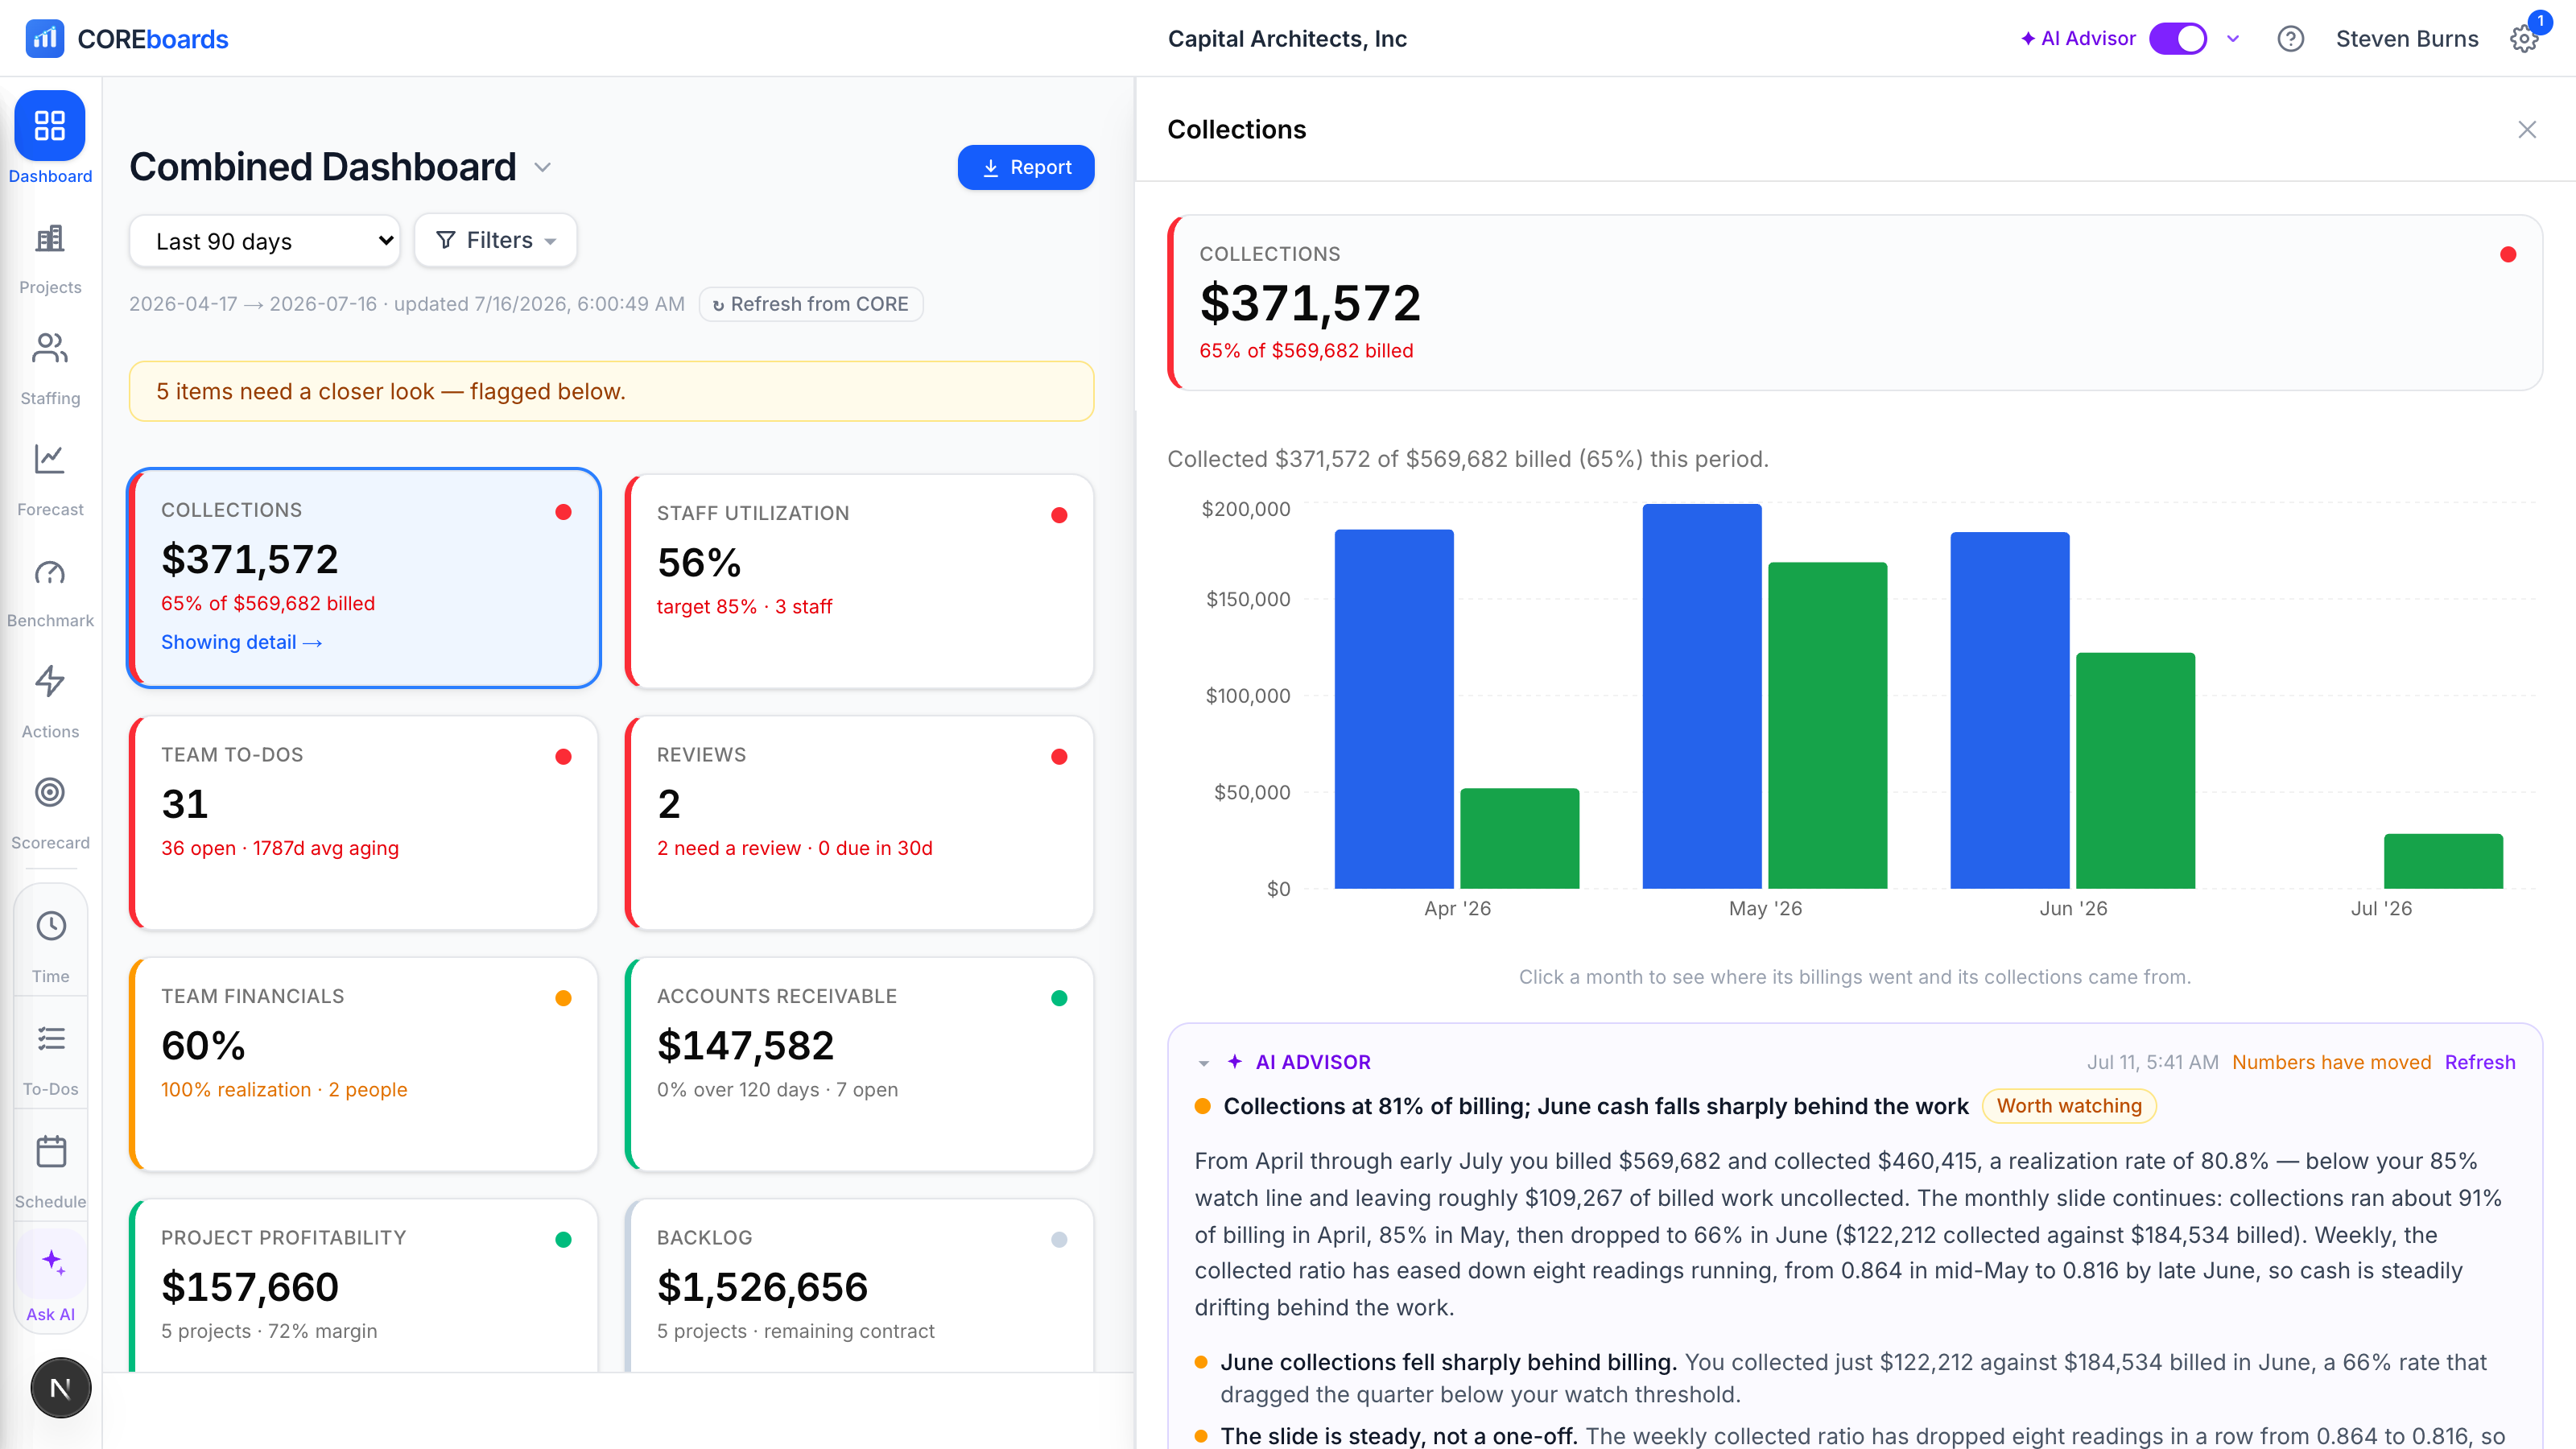Open the Reviews card
Screen dimensions: 2576x1449
tap(859, 822)
